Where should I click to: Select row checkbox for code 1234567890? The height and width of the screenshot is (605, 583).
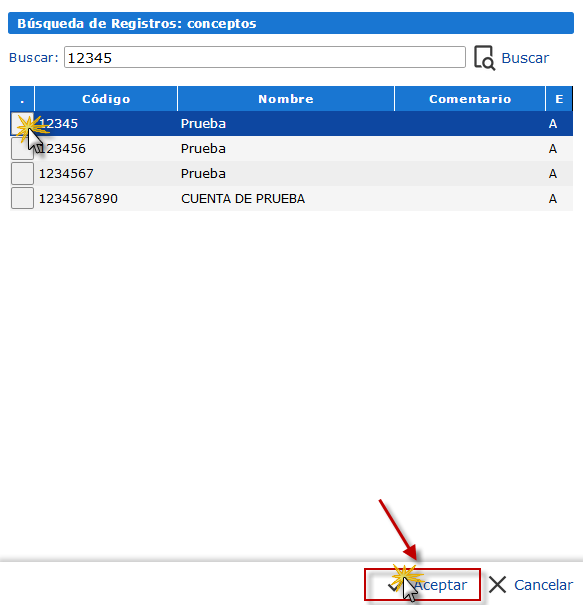[22, 198]
